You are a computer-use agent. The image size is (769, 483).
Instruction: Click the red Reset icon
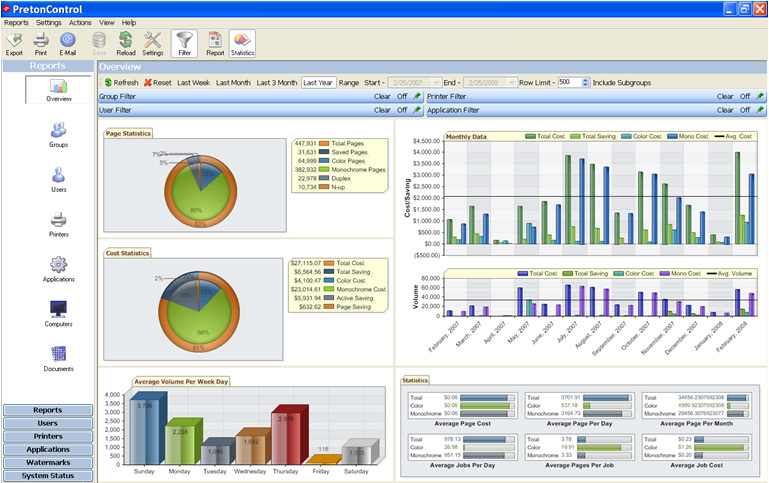click(147, 82)
